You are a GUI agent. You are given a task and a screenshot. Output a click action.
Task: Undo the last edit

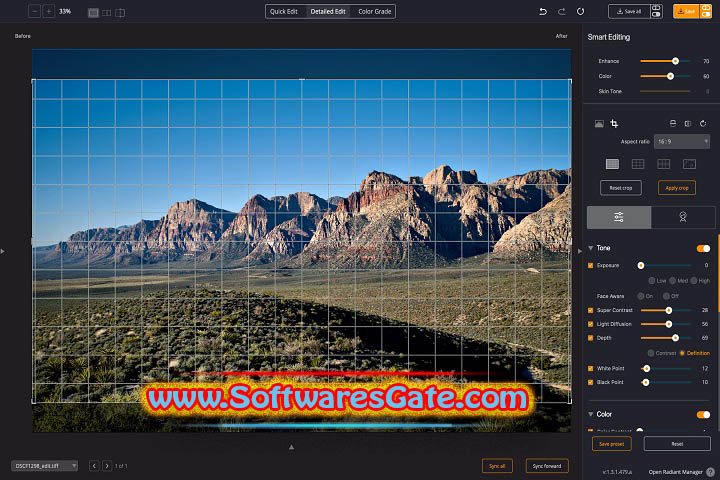click(x=543, y=11)
